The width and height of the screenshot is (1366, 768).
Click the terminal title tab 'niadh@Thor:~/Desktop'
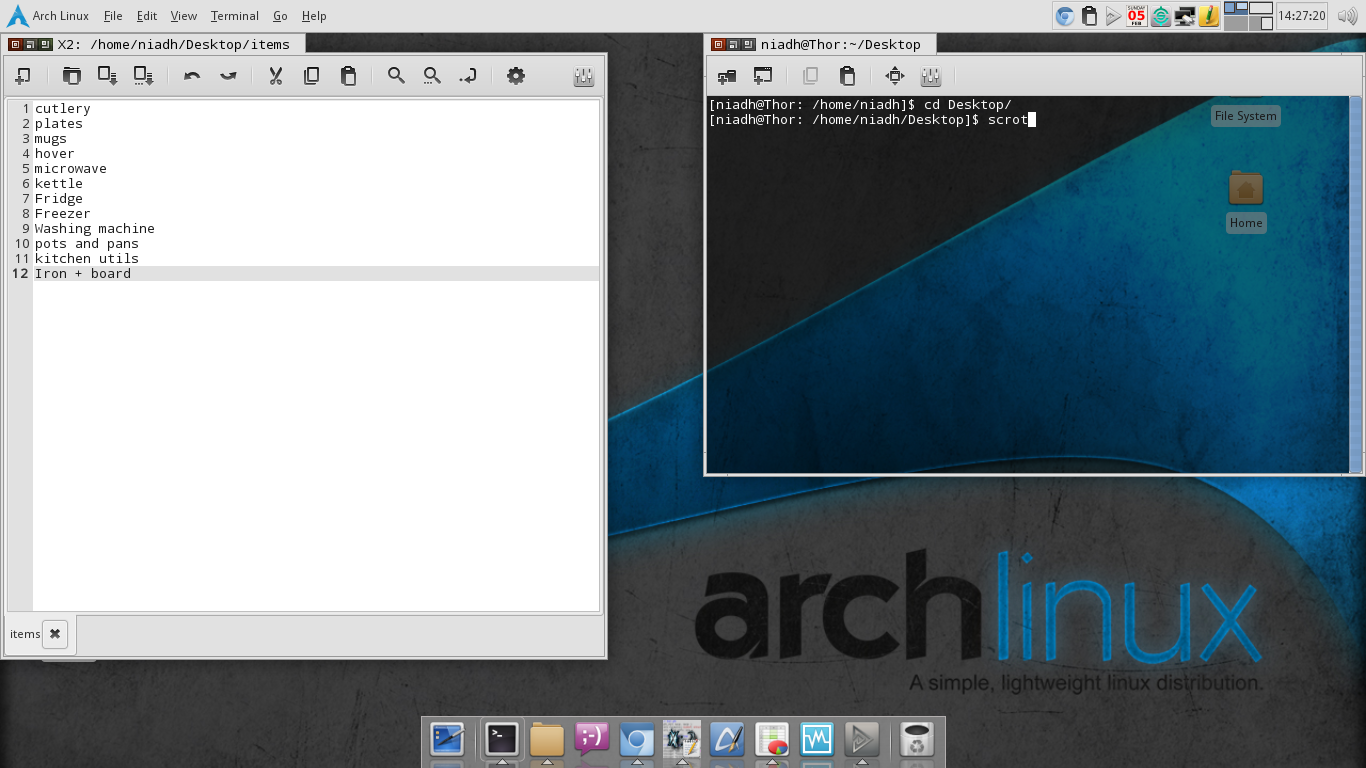coord(840,44)
